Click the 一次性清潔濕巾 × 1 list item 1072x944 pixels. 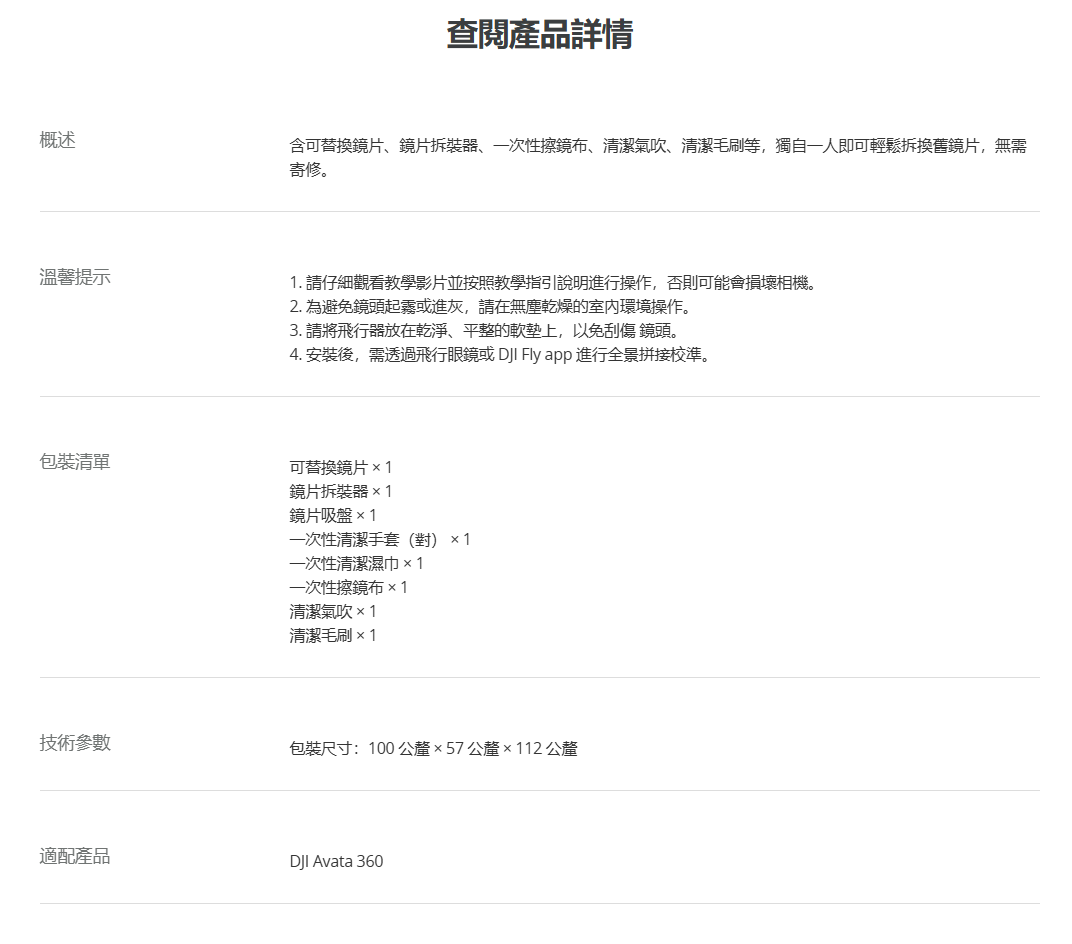click(357, 564)
